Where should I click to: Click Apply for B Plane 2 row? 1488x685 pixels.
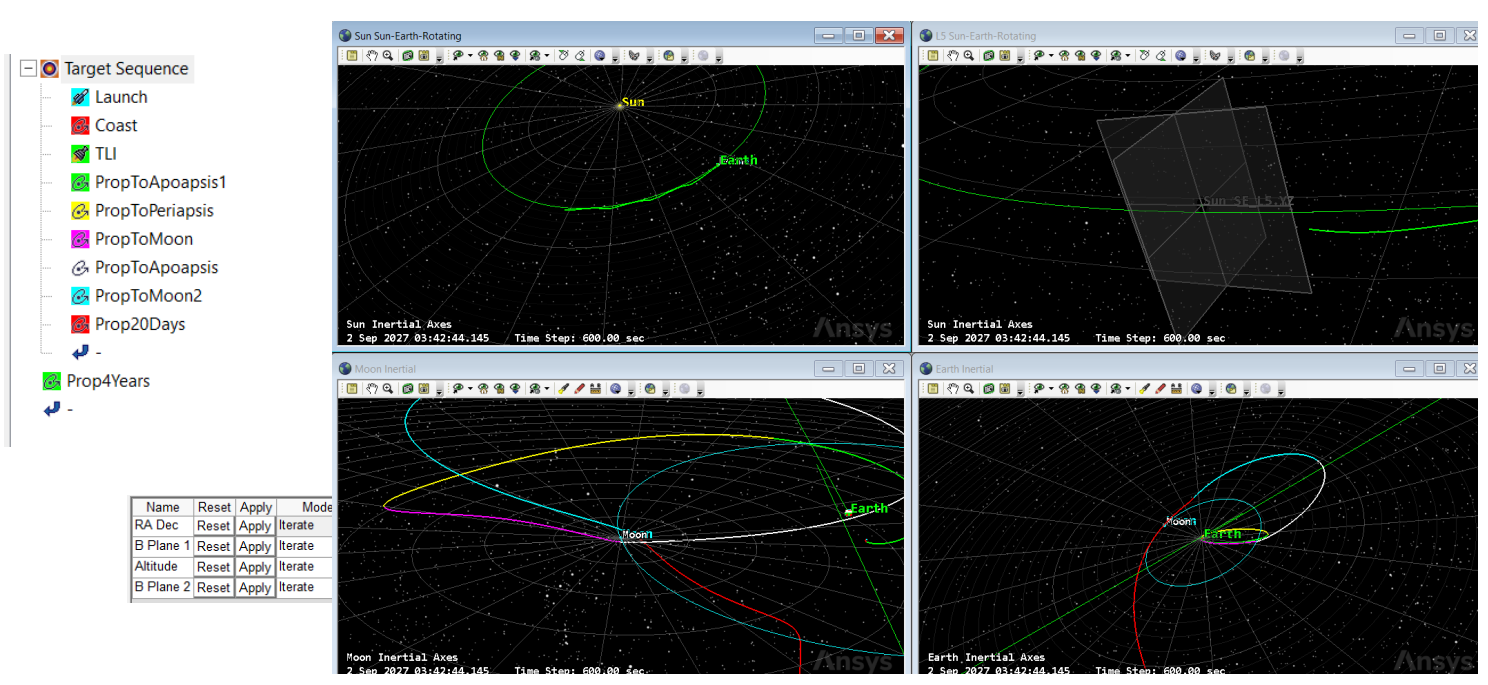pos(254,587)
